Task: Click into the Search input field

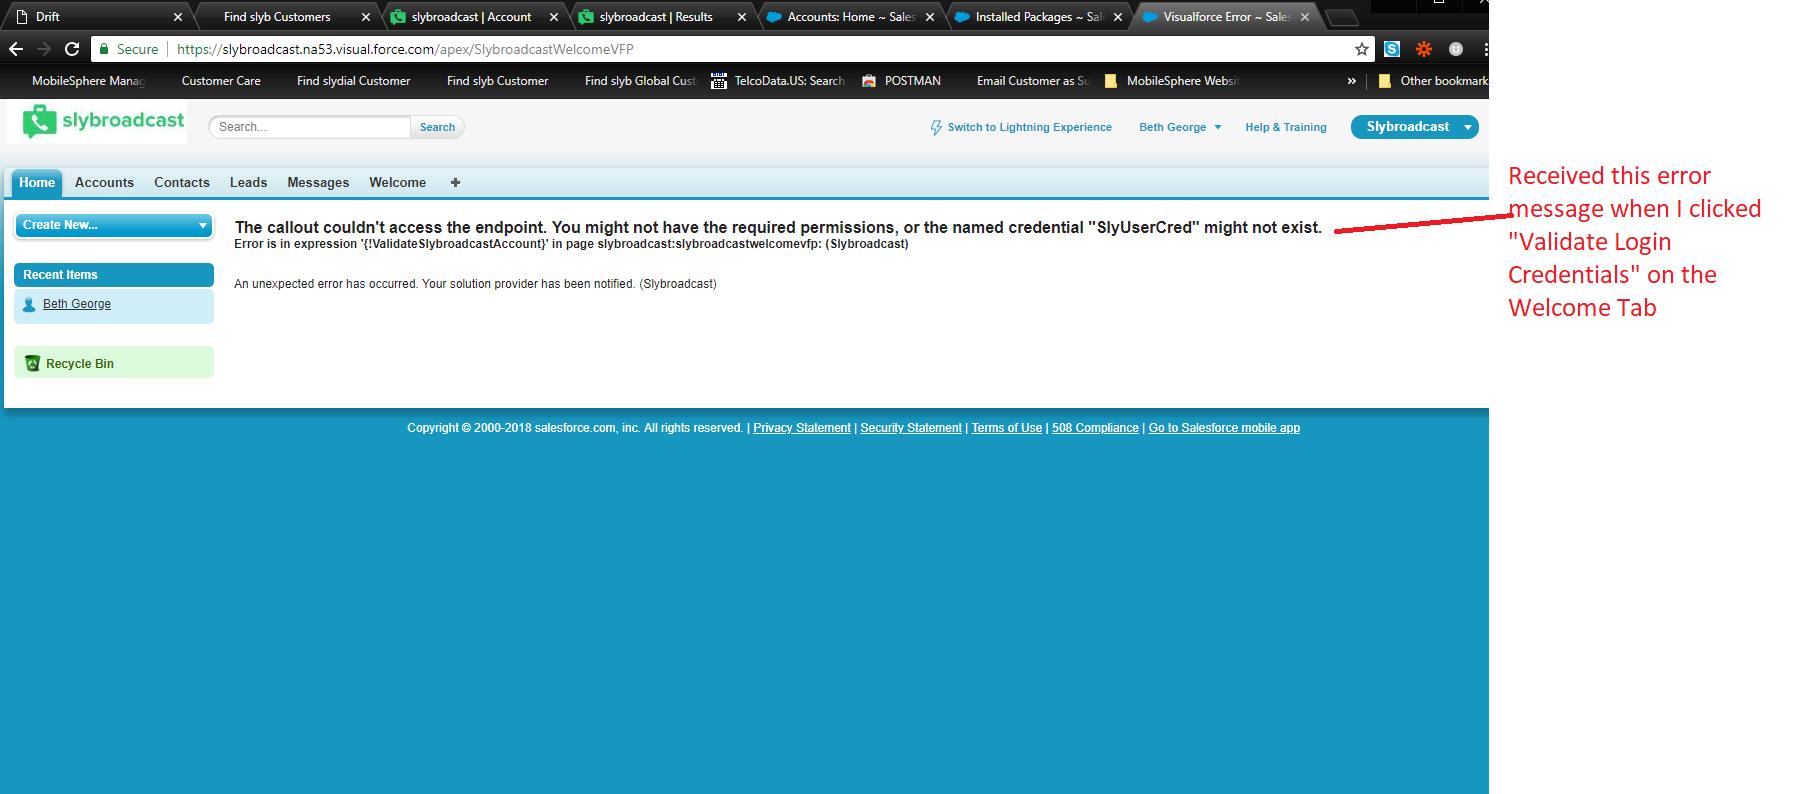Action: click(x=309, y=127)
